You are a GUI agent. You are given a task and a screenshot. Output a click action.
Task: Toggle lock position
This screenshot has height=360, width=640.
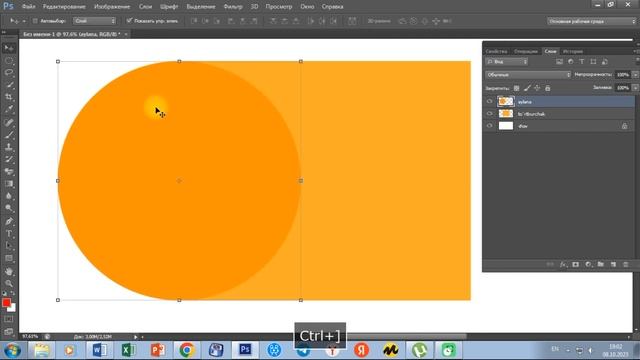(537, 88)
